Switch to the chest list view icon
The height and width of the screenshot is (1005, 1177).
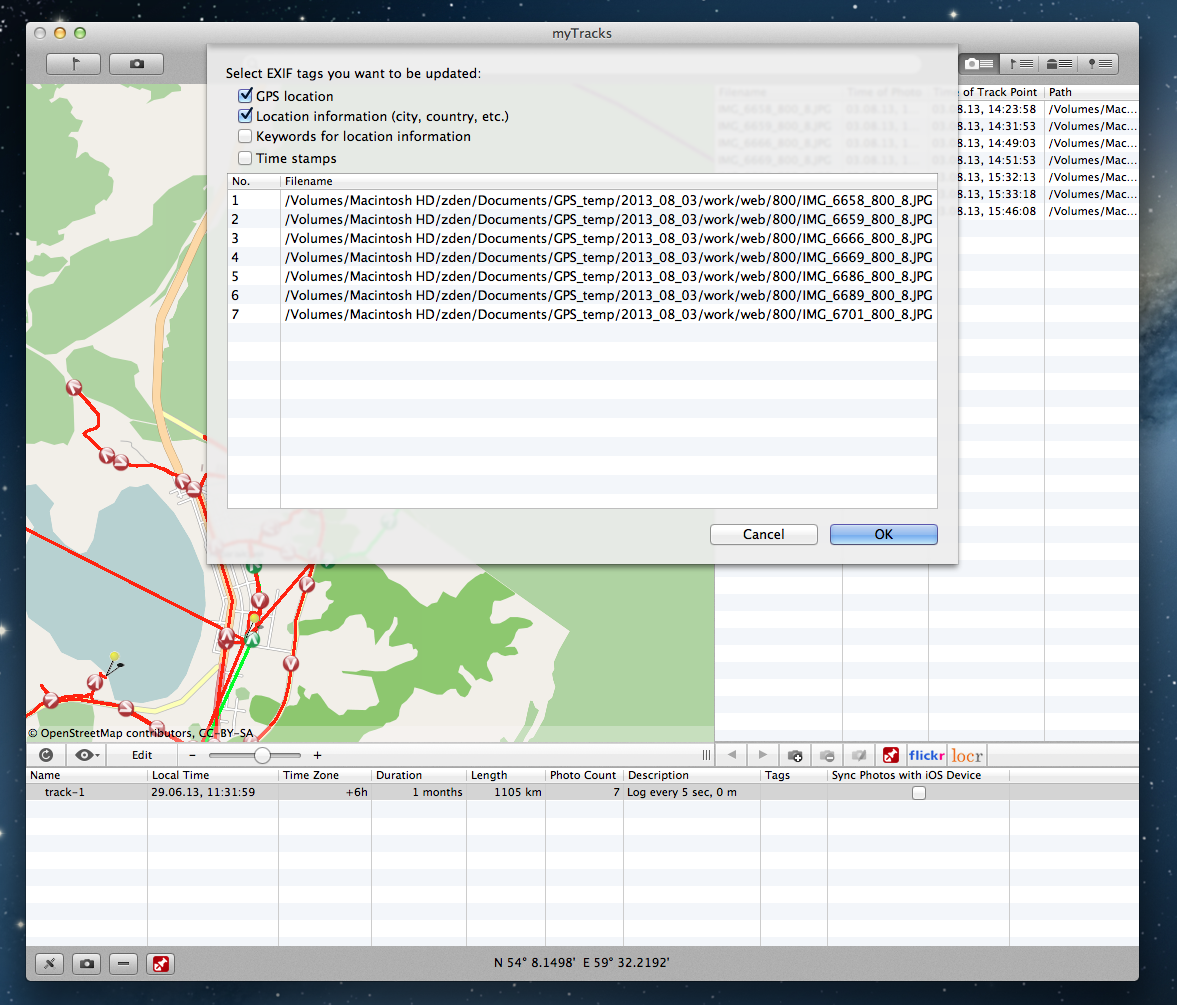(1059, 64)
